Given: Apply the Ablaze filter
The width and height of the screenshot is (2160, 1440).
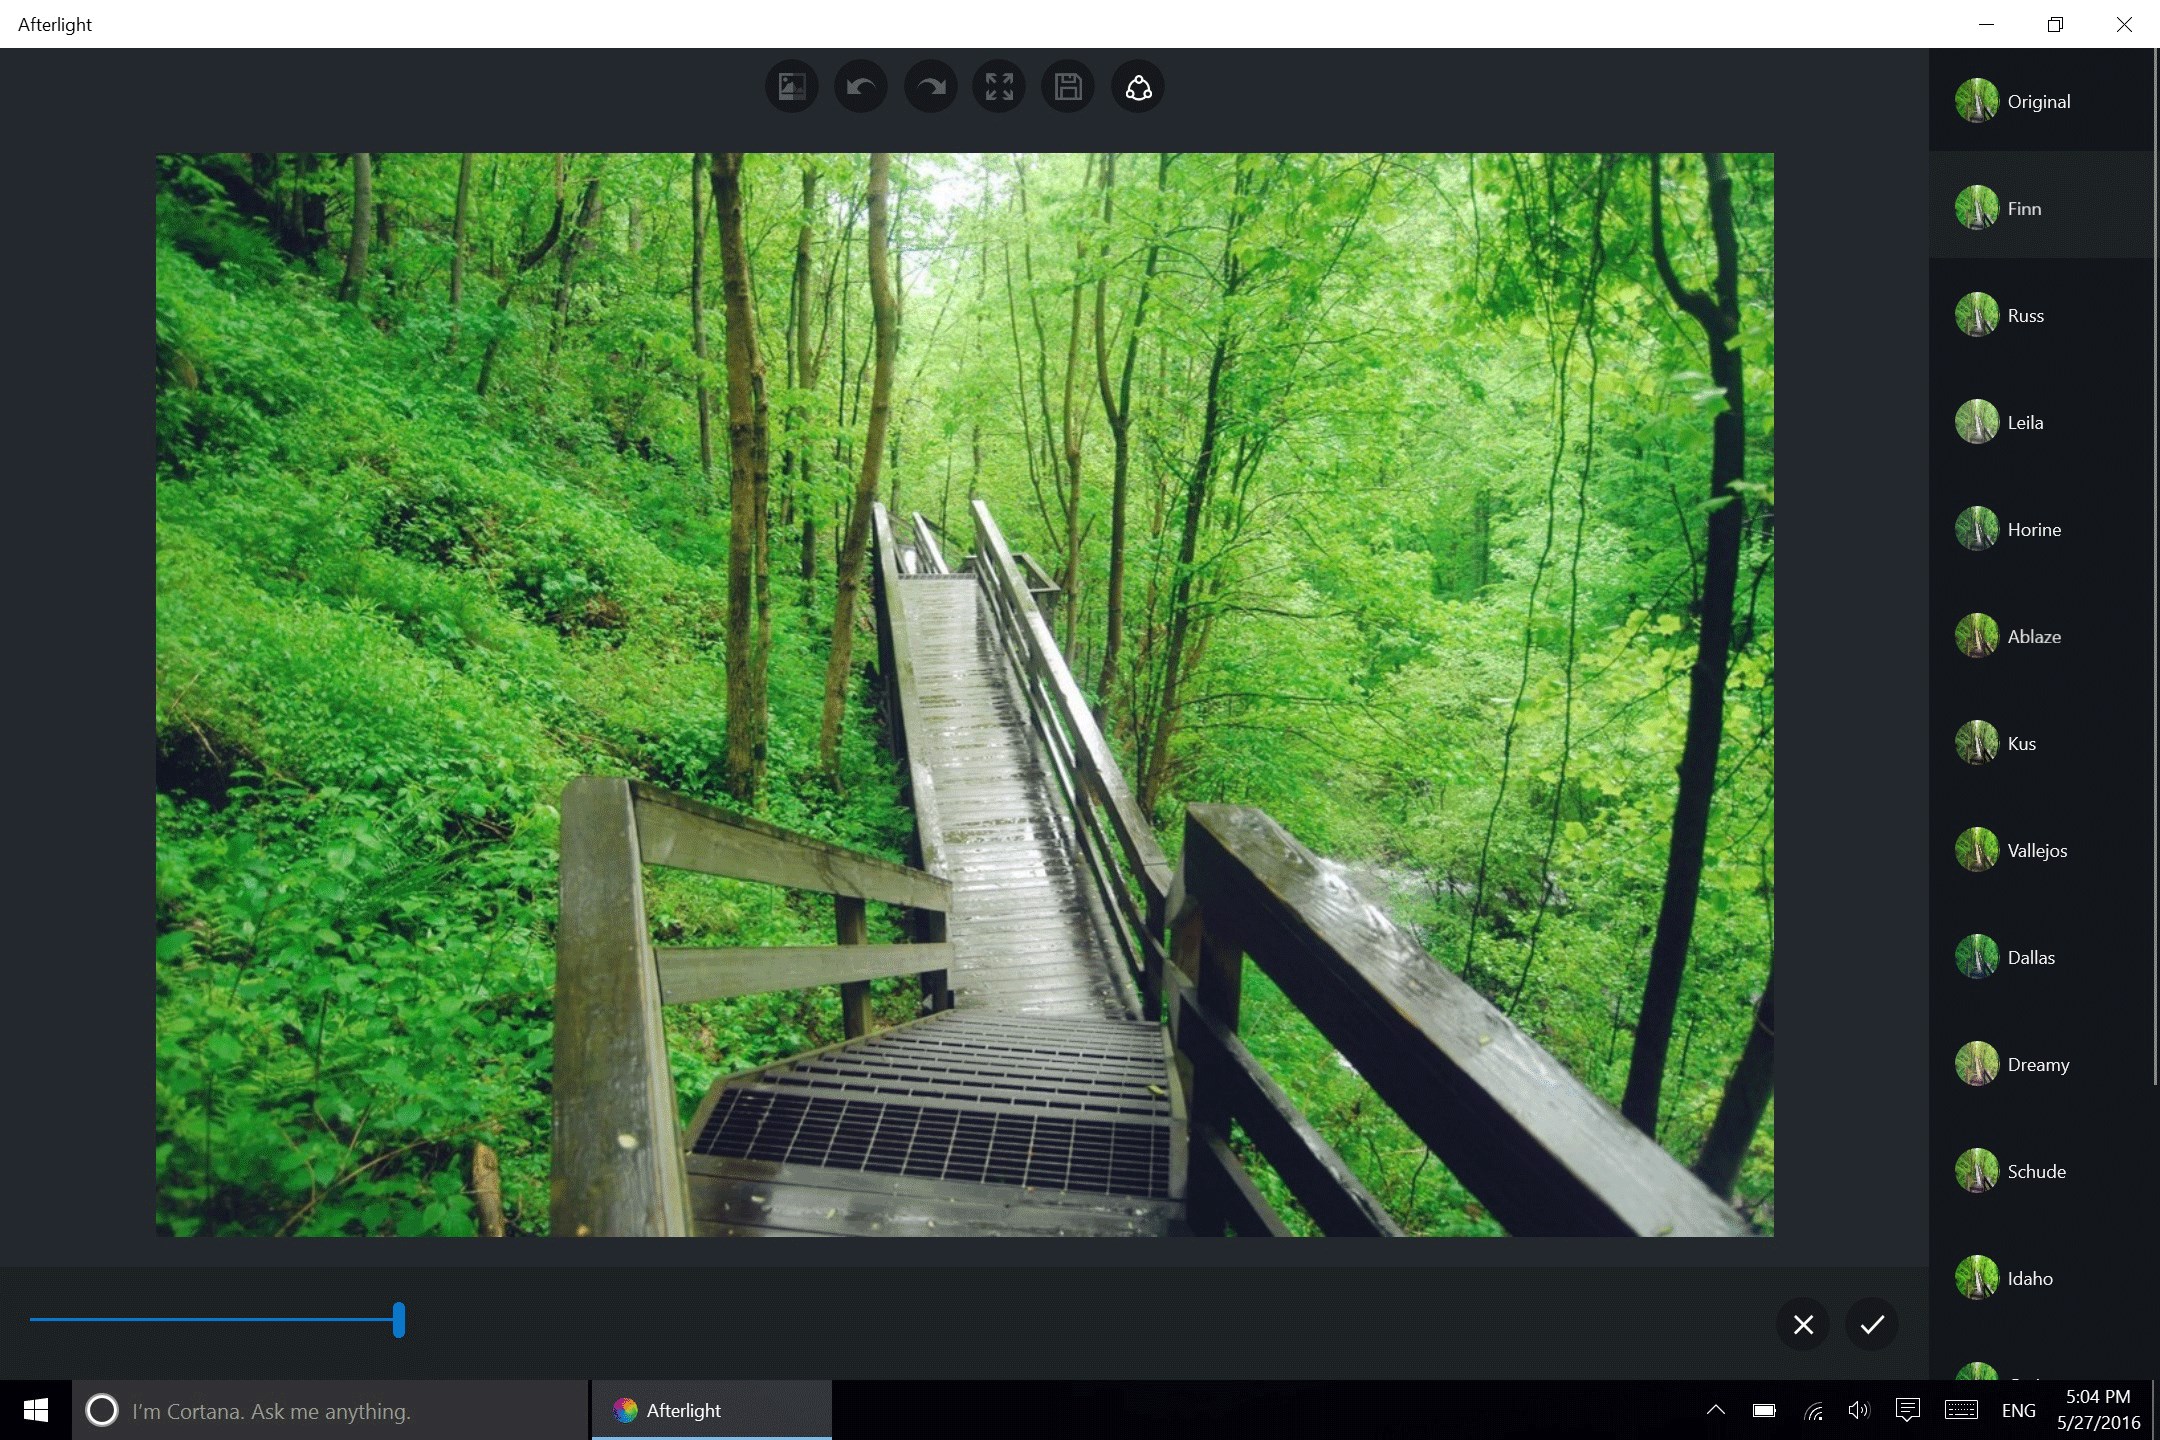Looking at the screenshot, I should tap(2035, 636).
